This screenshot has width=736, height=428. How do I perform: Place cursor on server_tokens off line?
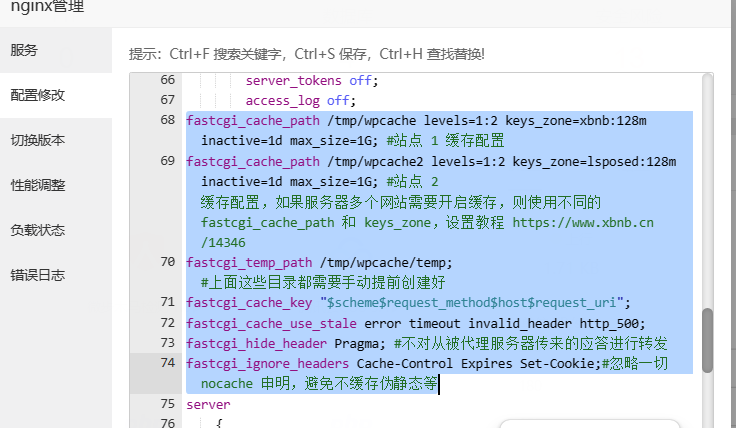(312, 80)
